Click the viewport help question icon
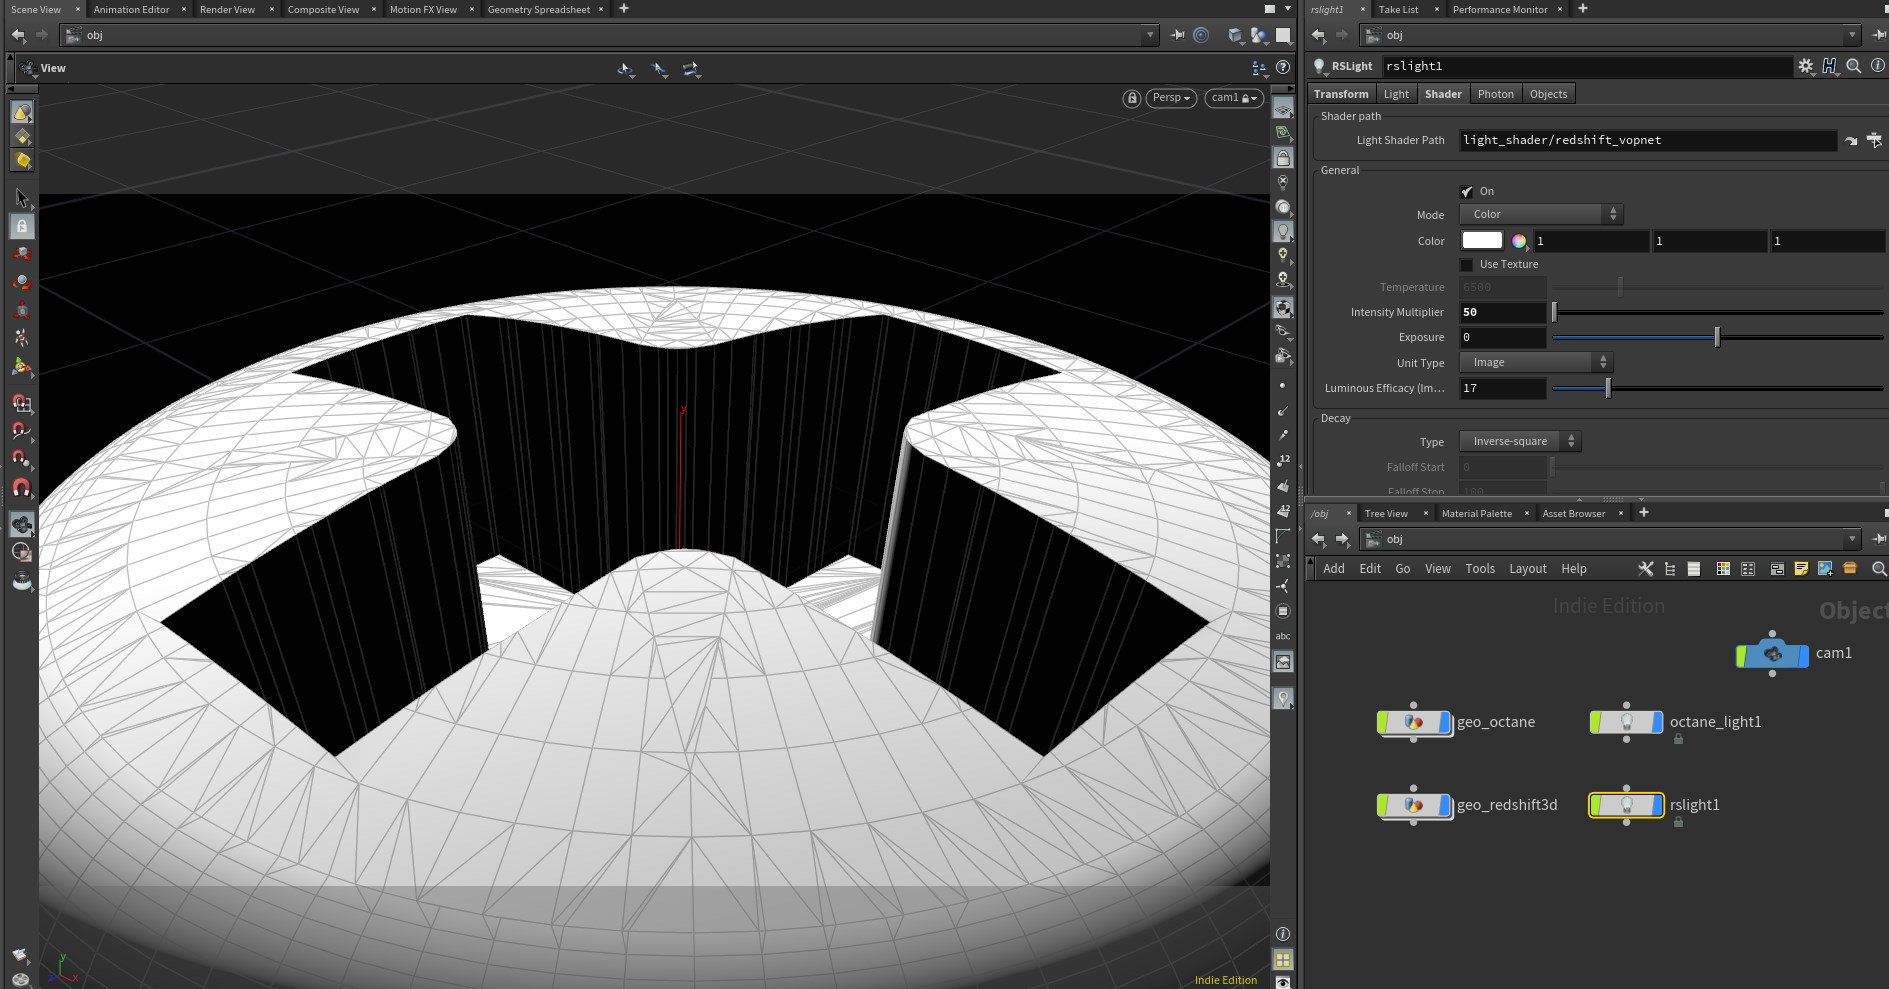The image size is (1889, 989). 1283,68
